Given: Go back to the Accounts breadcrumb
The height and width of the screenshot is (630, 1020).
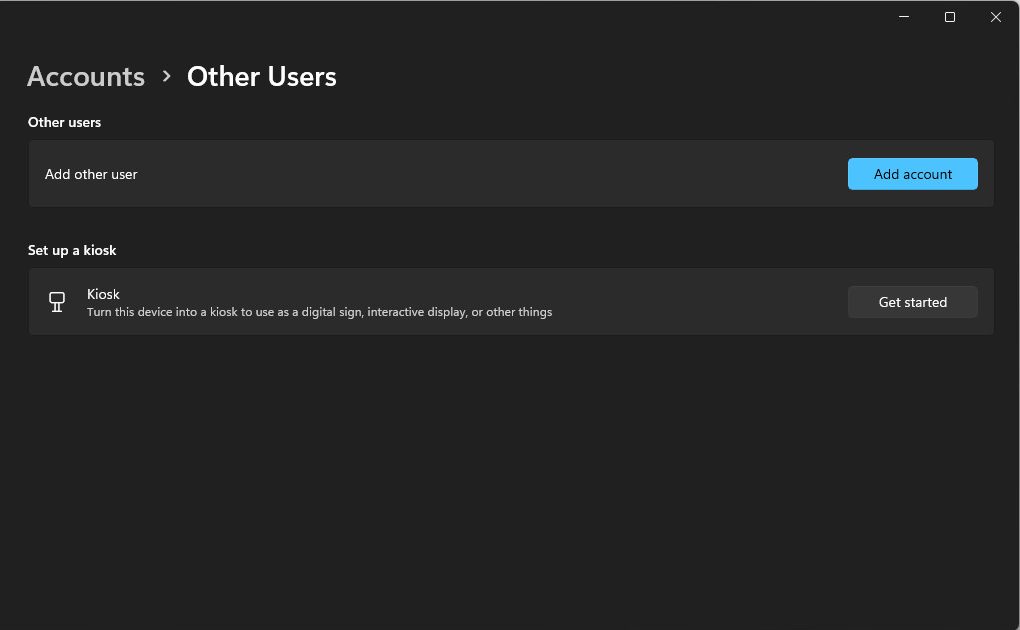Looking at the screenshot, I should 86,77.
